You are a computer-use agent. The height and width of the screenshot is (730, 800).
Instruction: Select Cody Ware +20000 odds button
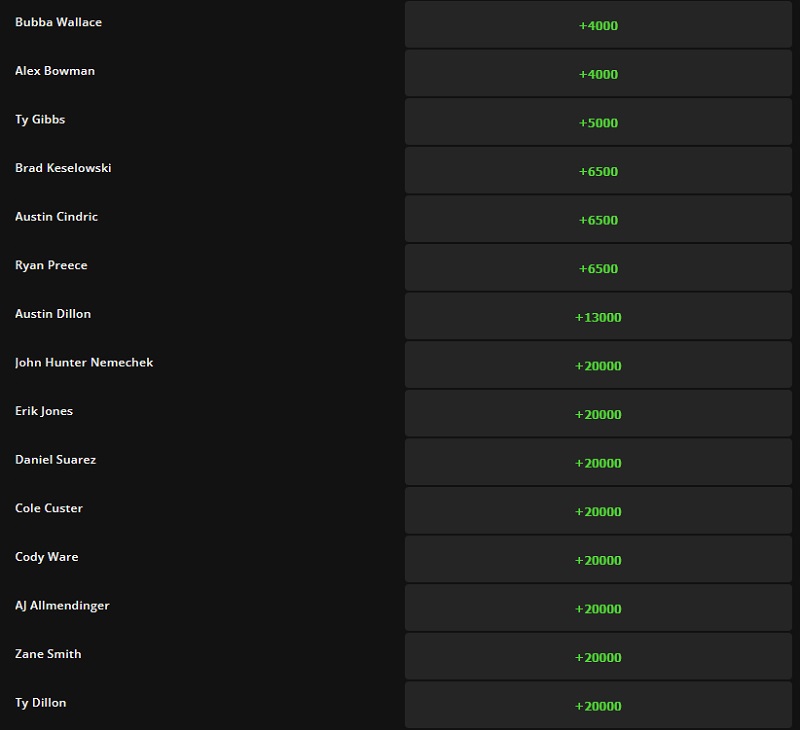[x=598, y=559]
